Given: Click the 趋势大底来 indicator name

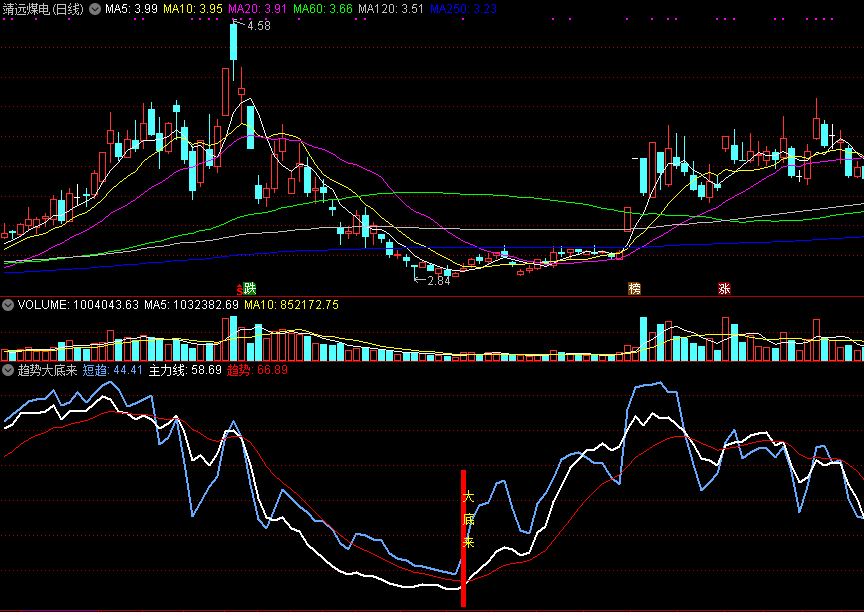Looking at the screenshot, I should tap(47, 370).
